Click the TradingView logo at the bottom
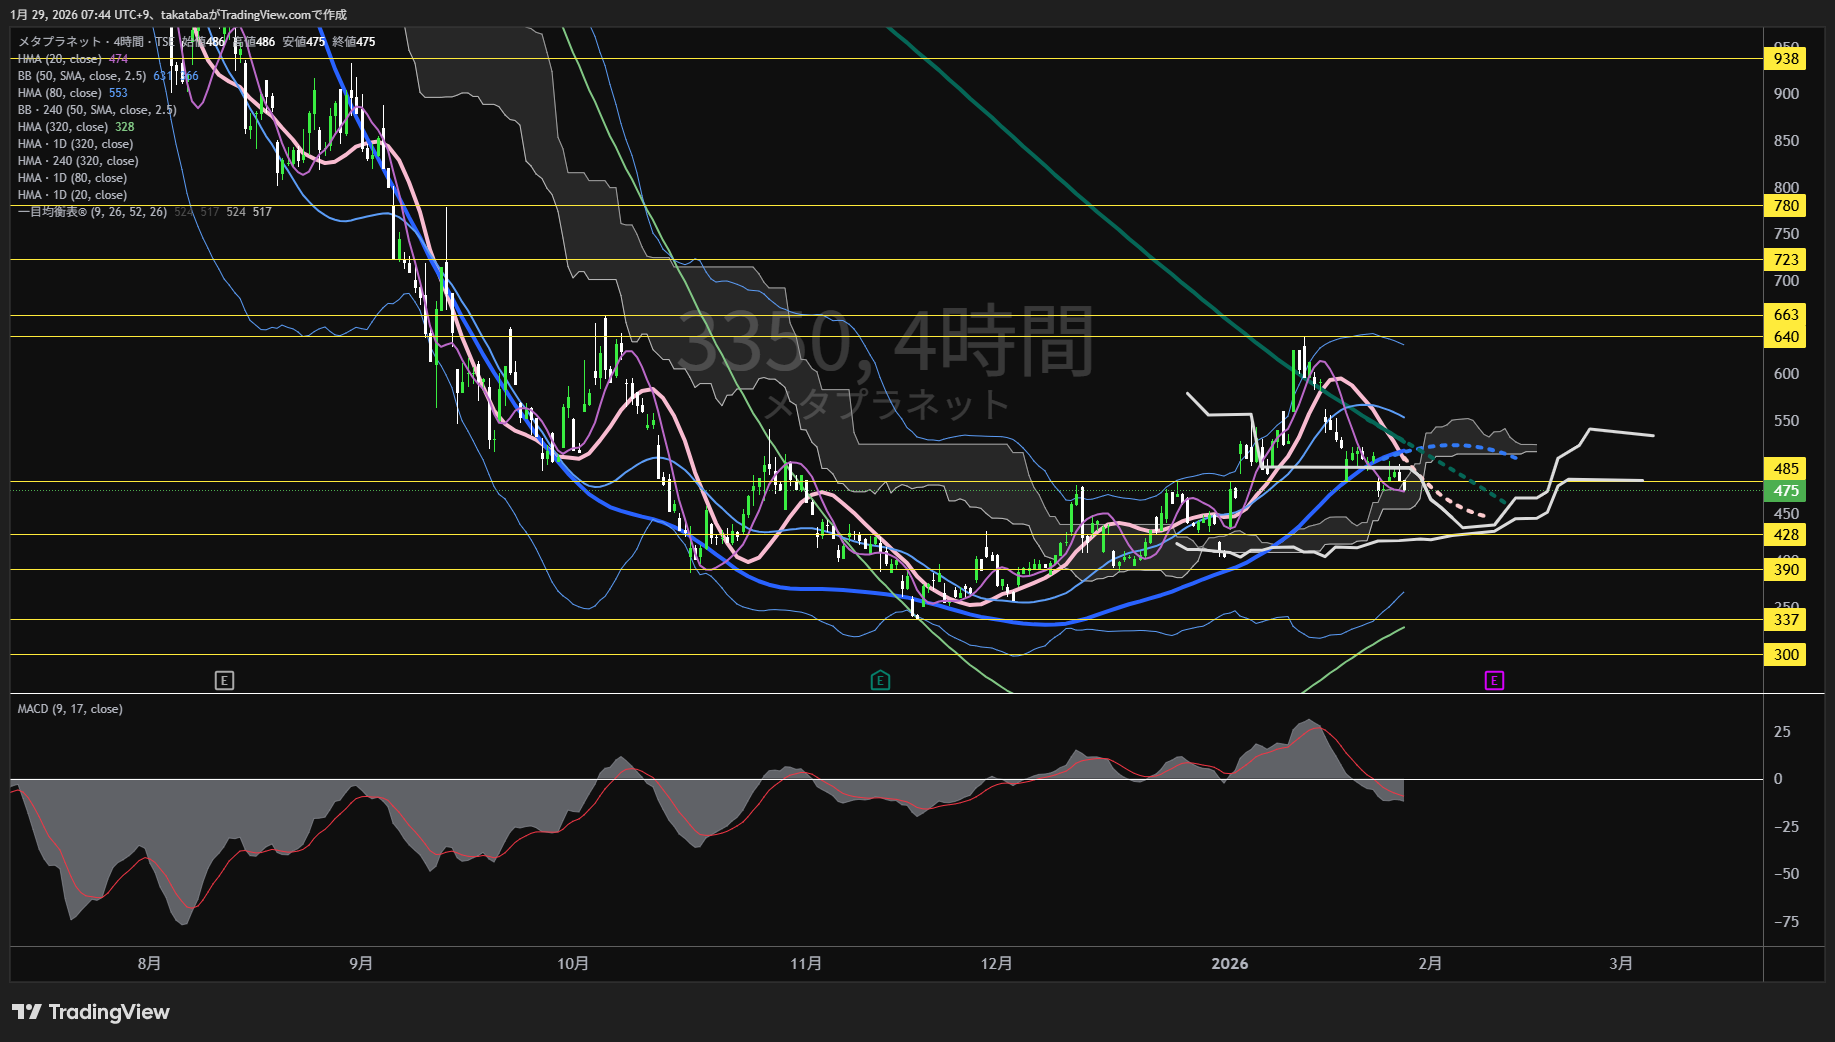This screenshot has height=1042, width=1835. tap(91, 1012)
